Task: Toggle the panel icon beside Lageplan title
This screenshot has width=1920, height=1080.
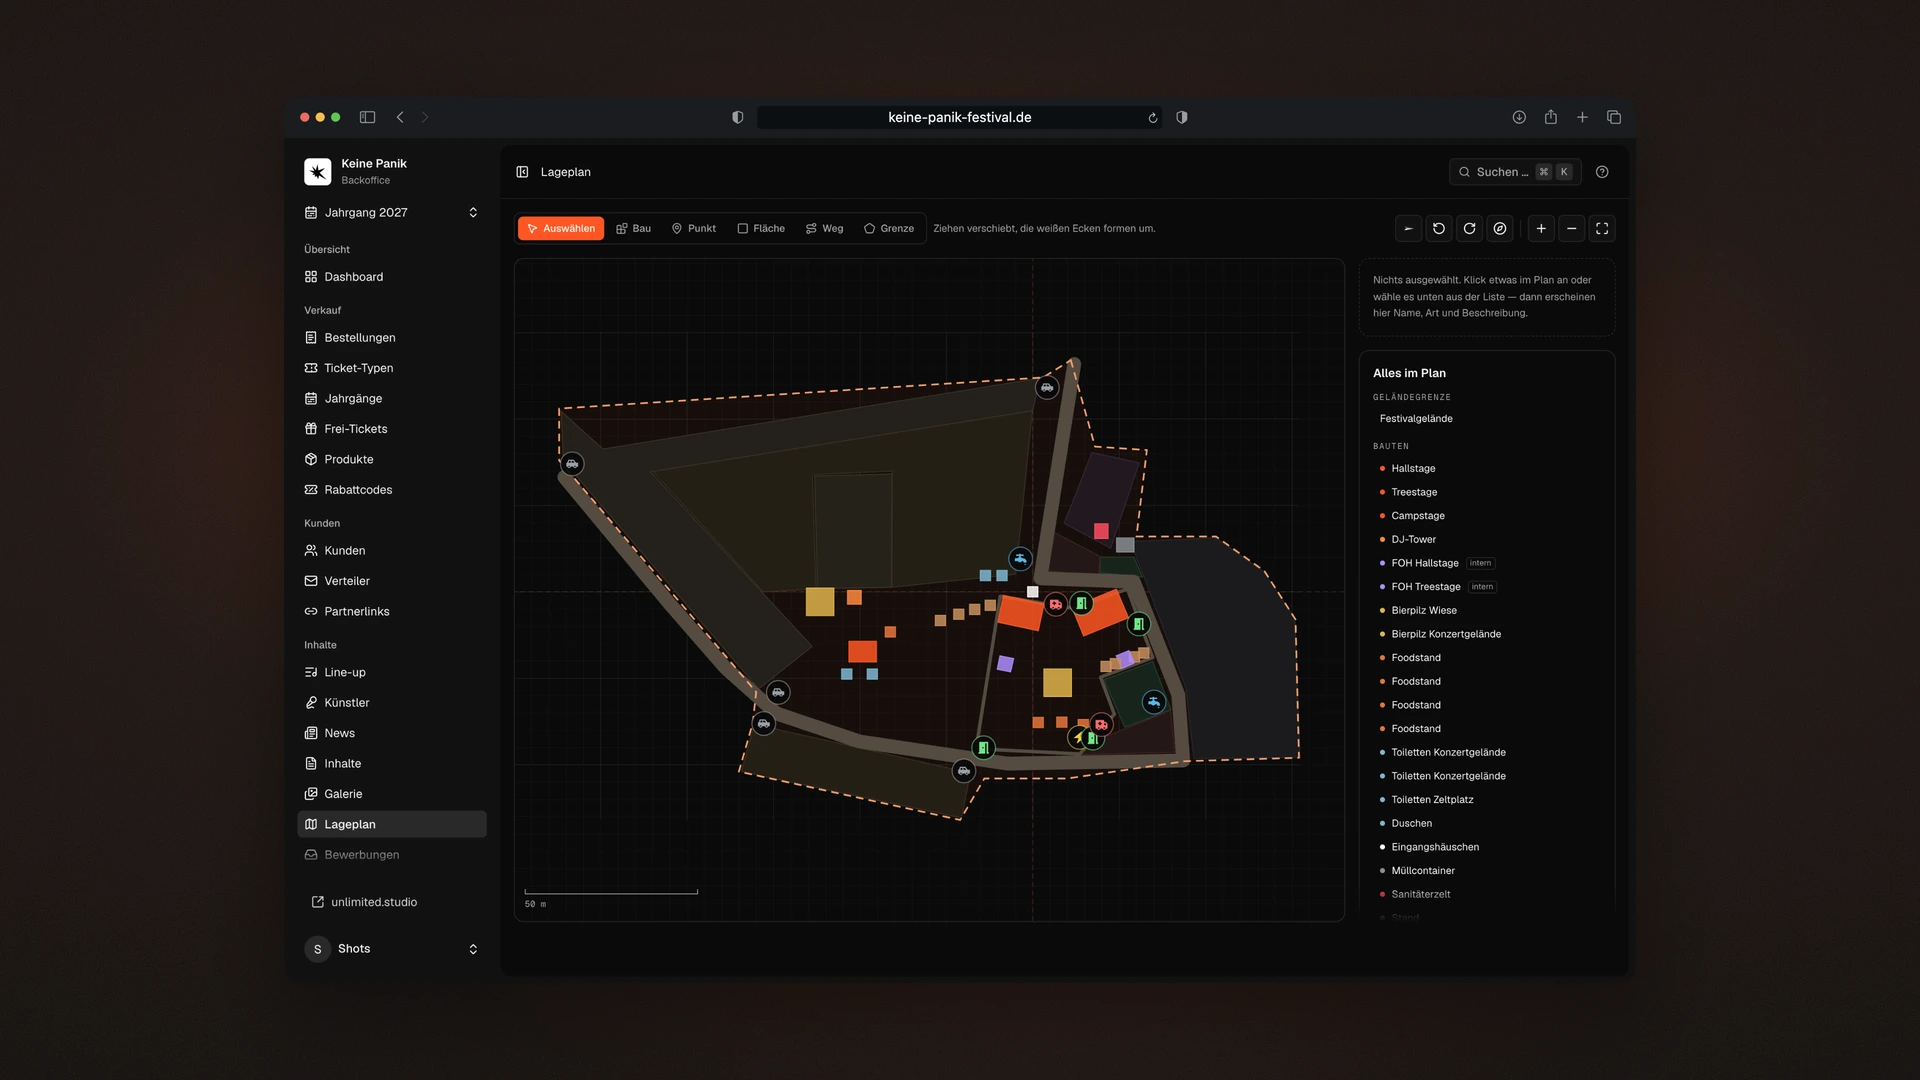Action: point(522,172)
